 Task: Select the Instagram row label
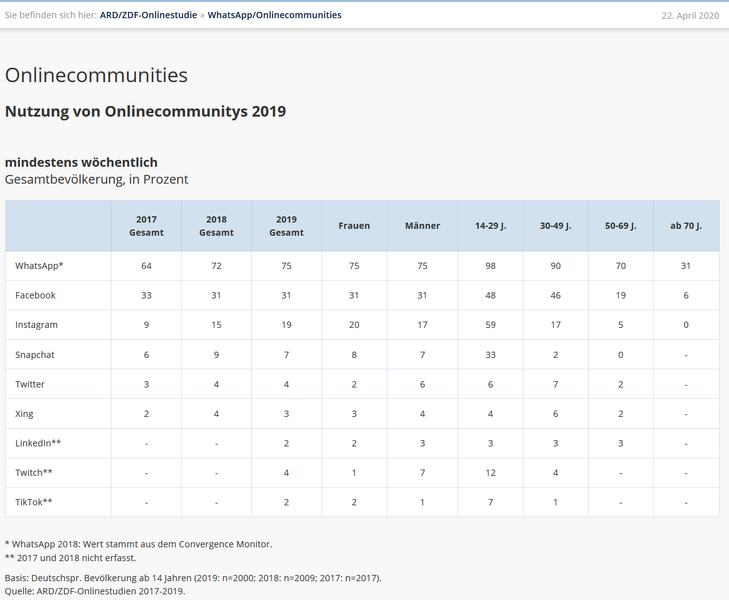36,325
